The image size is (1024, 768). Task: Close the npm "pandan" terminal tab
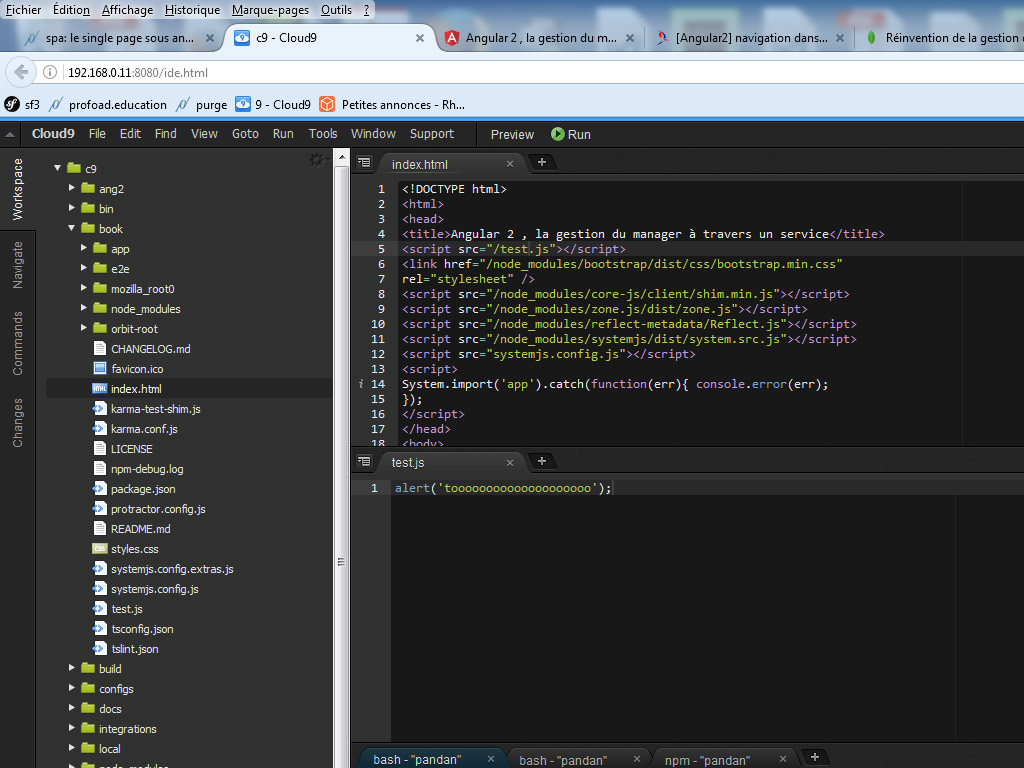(783, 759)
